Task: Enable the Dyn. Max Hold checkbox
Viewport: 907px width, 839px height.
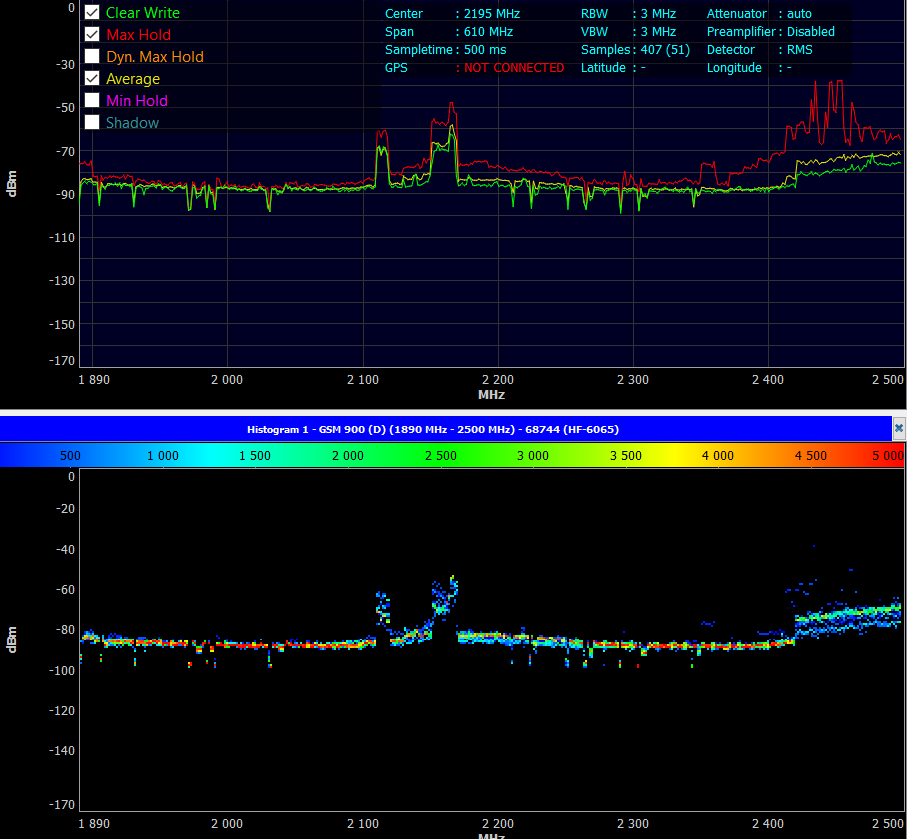Action: pyautogui.click(x=92, y=57)
